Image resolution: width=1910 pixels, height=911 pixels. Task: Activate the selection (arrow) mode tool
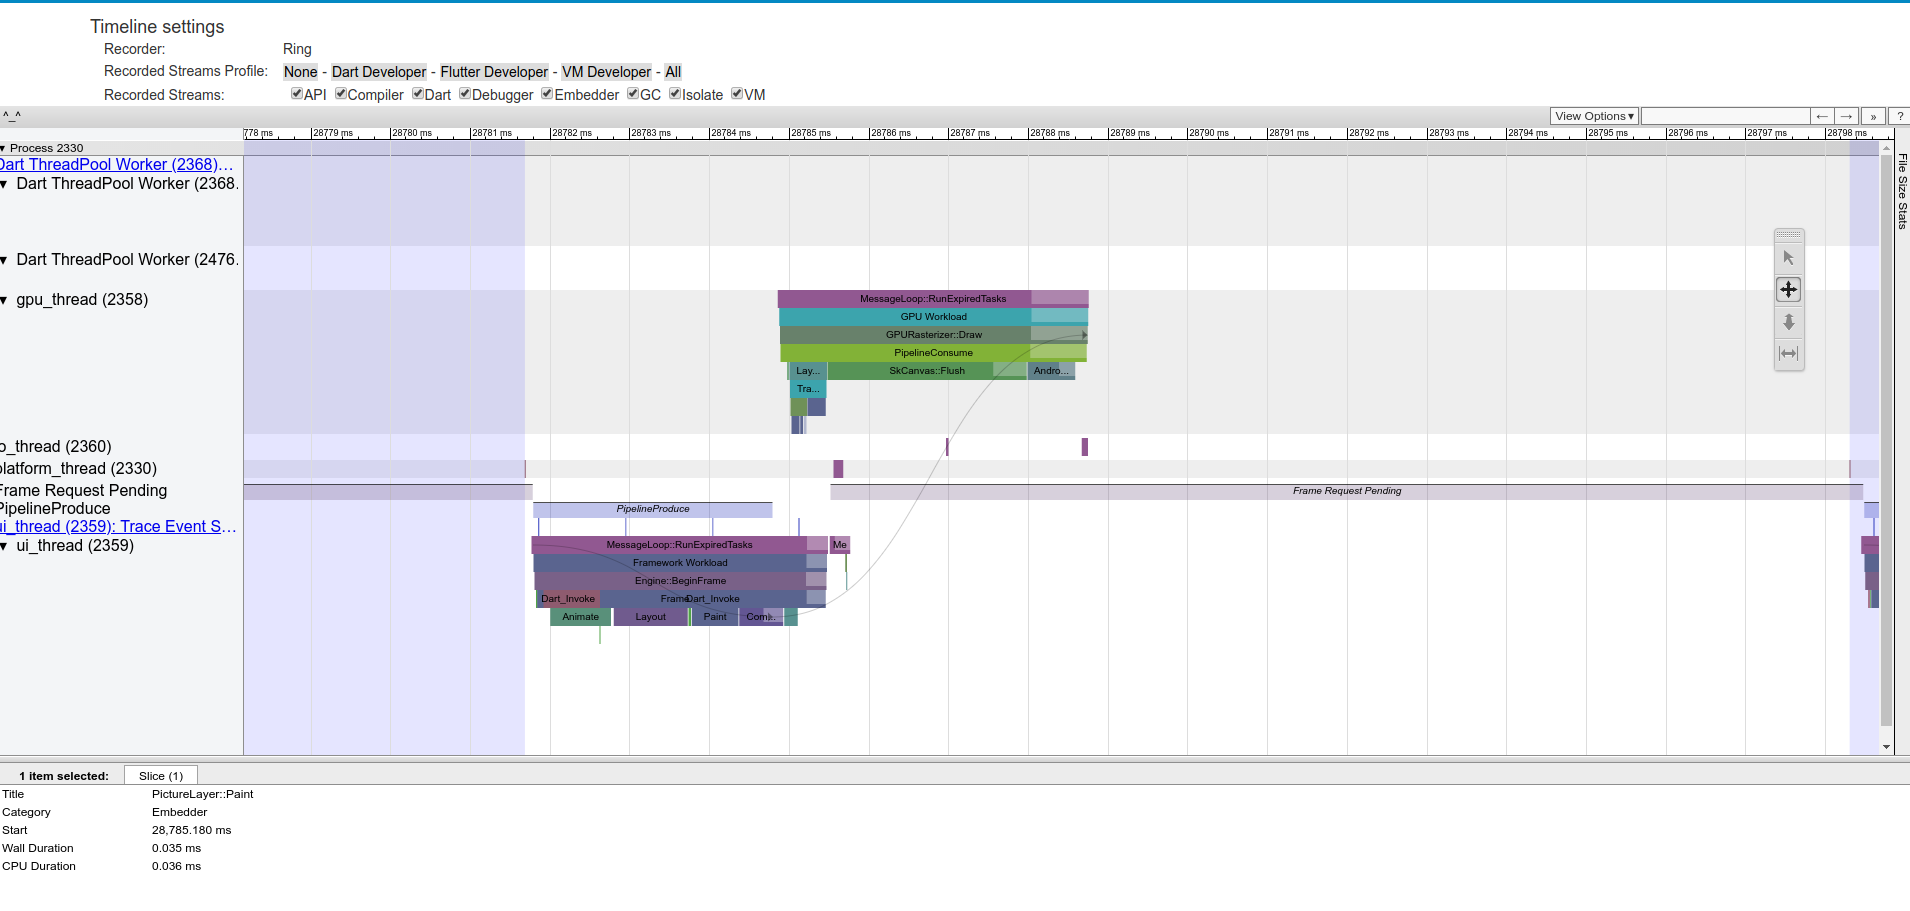(1789, 256)
